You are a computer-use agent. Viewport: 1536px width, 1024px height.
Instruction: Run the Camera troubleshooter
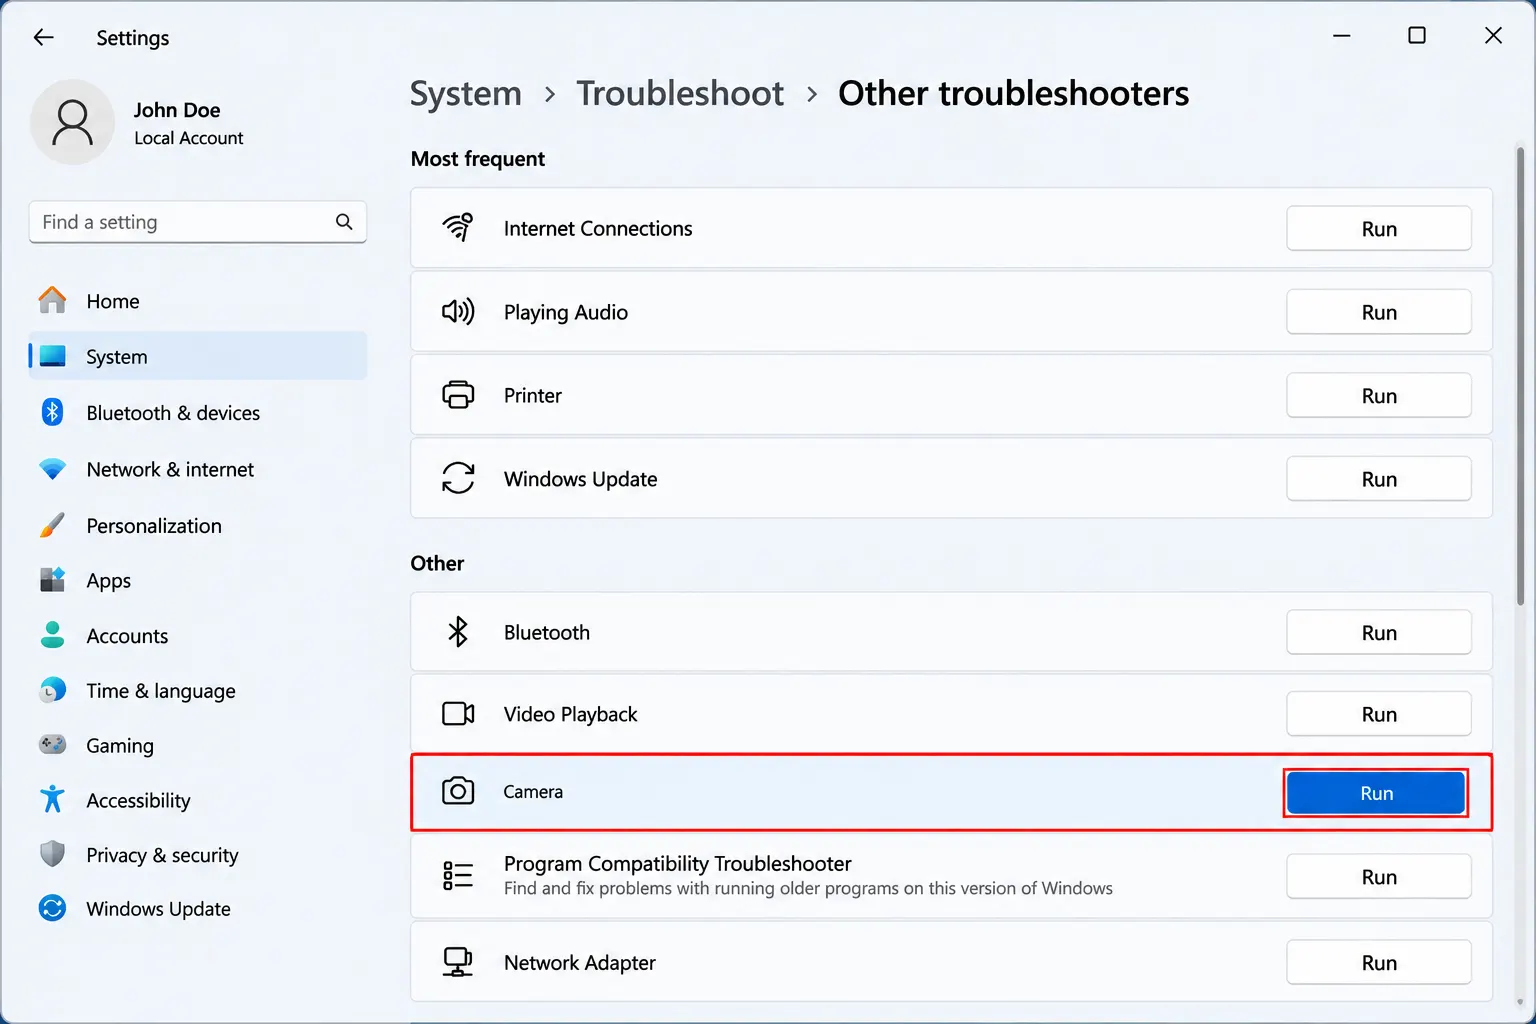[x=1376, y=793]
